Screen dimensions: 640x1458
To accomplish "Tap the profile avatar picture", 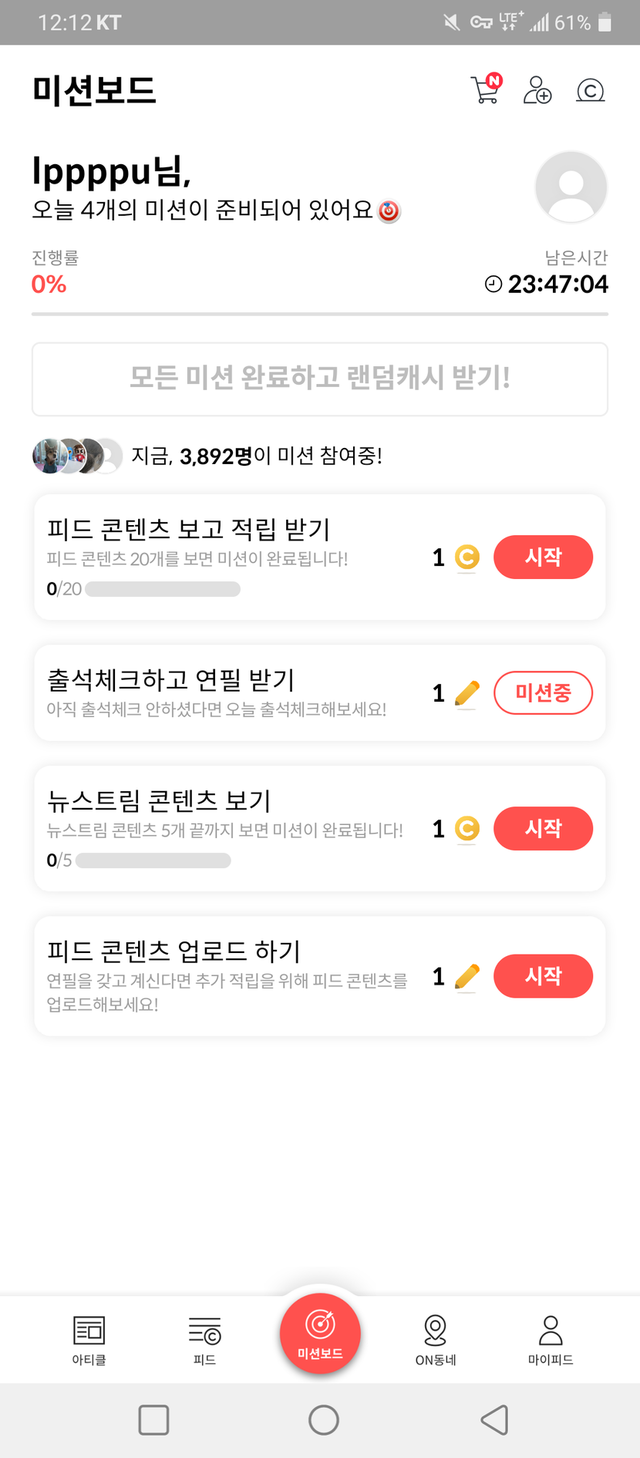I will (x=571, y=187).
